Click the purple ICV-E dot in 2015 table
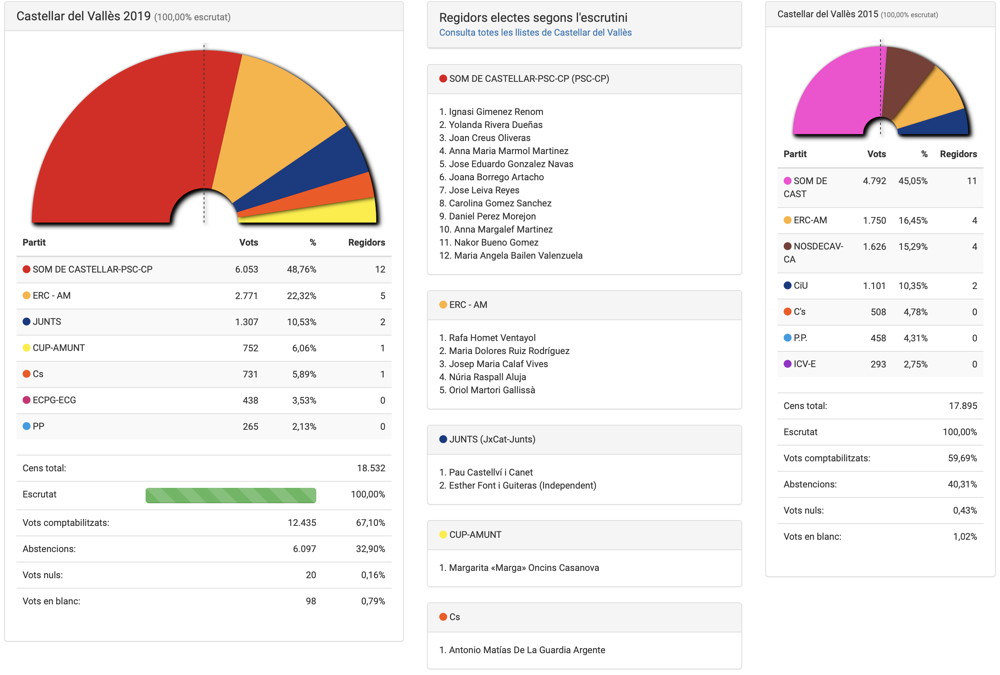Screen dimensions: 1000x675 click(787, 364)
